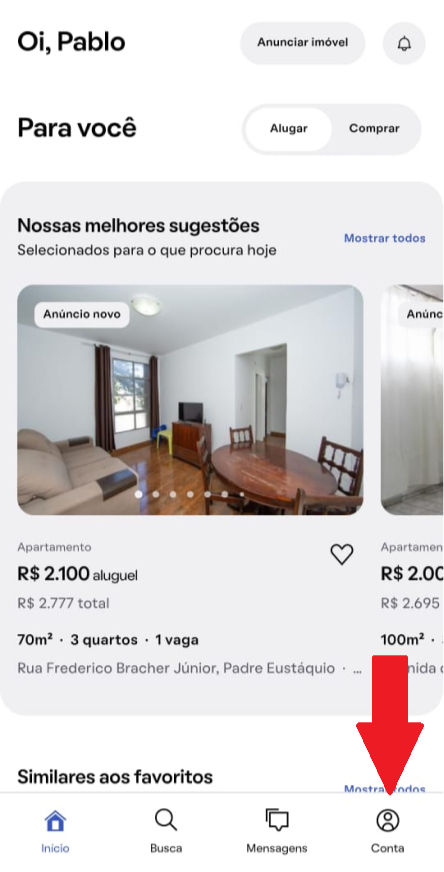Switch to the Comprar option
This screenshot has width=444, height=872.
pyautogui.click(x=374, y=128)
